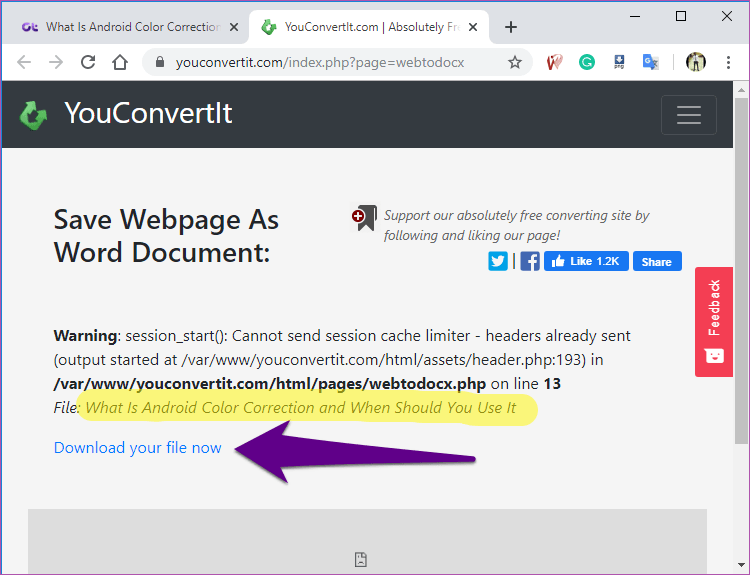750x575 pixels.
Task: Follow on Twitter icon
Action: click(x=497, y=261)
